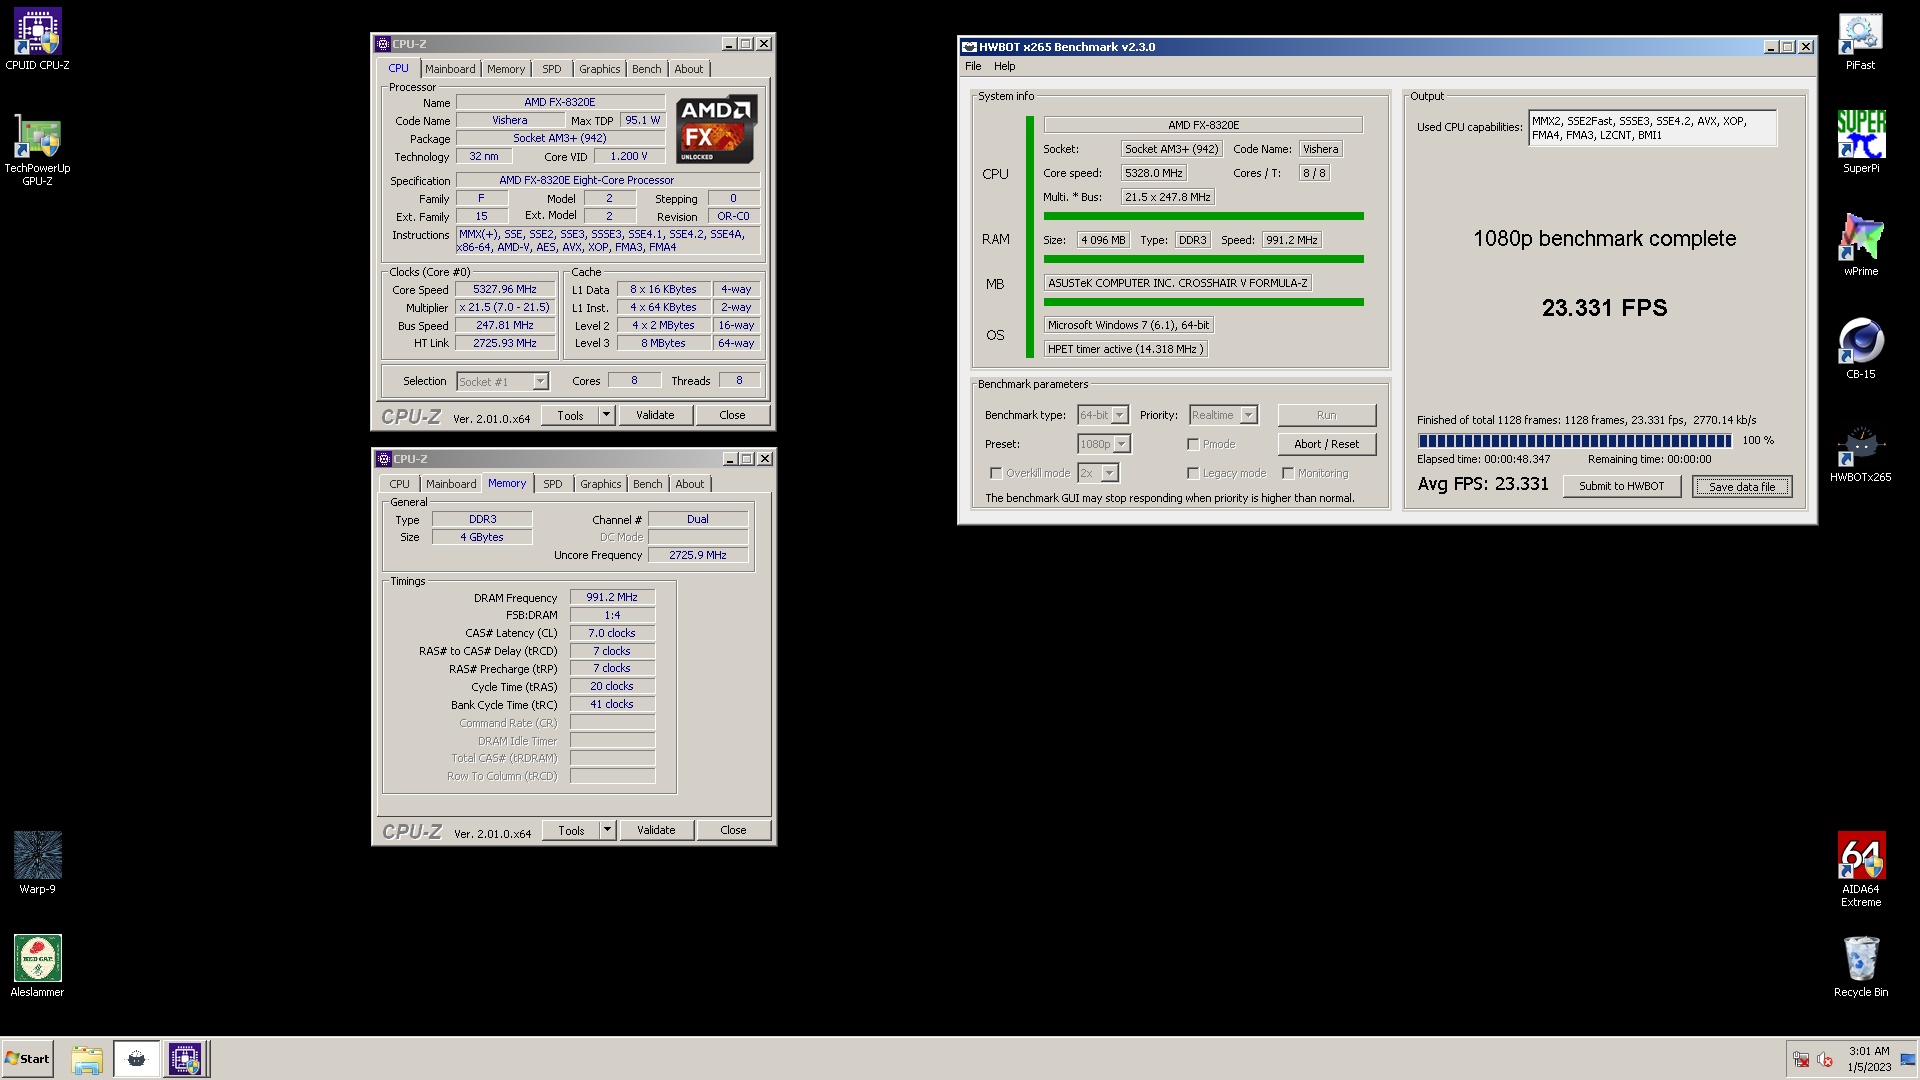Image resolution: width=1920 pixels, height=1080 pixels.
Task: Open the Help menu in HWBOT x265
Action: 1004,66
